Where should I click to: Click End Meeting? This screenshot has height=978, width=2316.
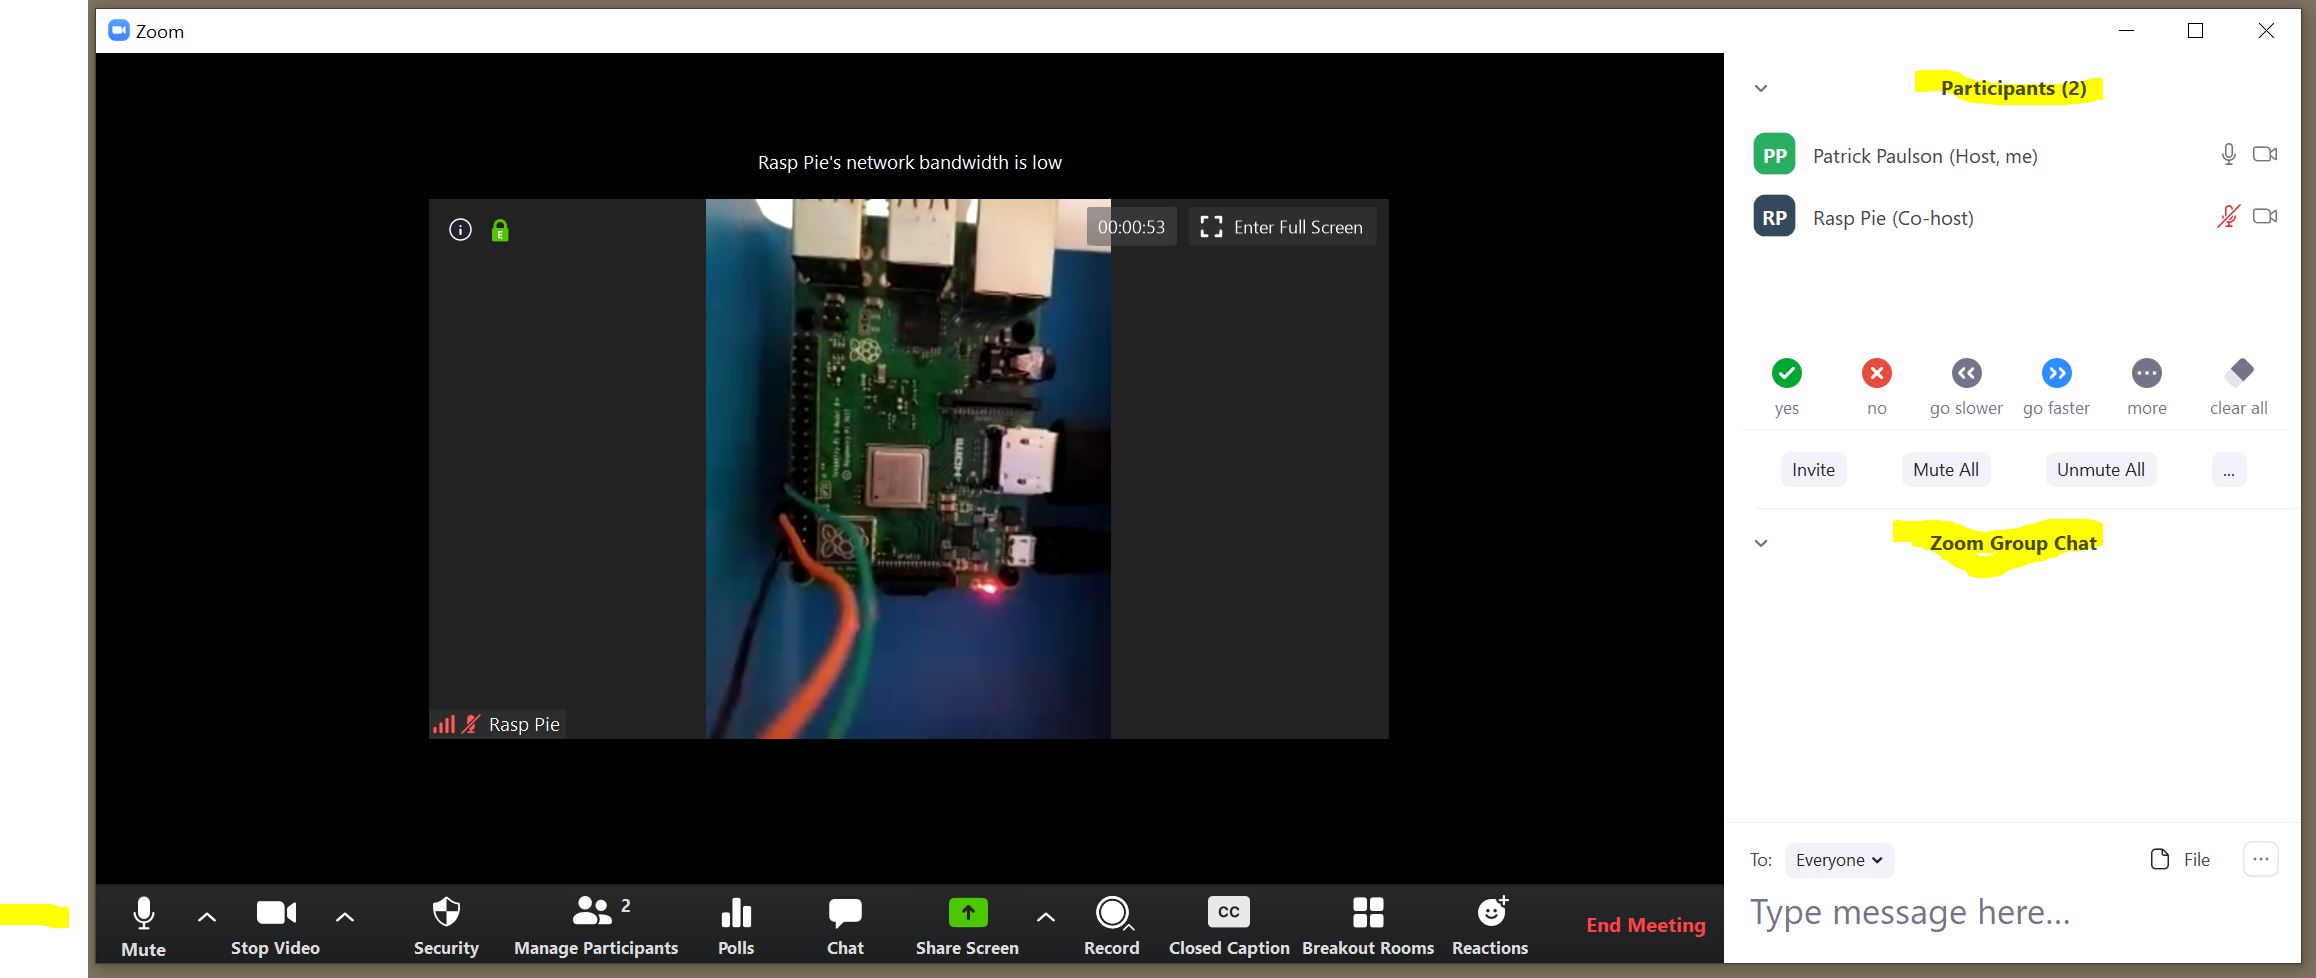click(x=1645, y=925)
